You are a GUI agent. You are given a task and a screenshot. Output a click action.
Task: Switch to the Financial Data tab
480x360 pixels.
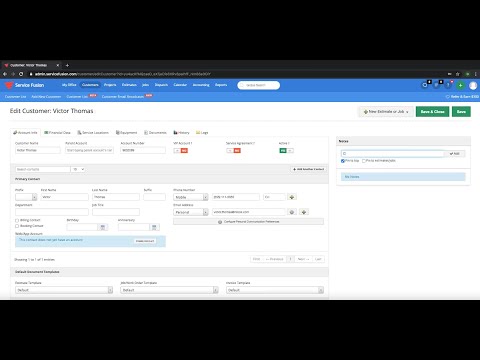57,133
